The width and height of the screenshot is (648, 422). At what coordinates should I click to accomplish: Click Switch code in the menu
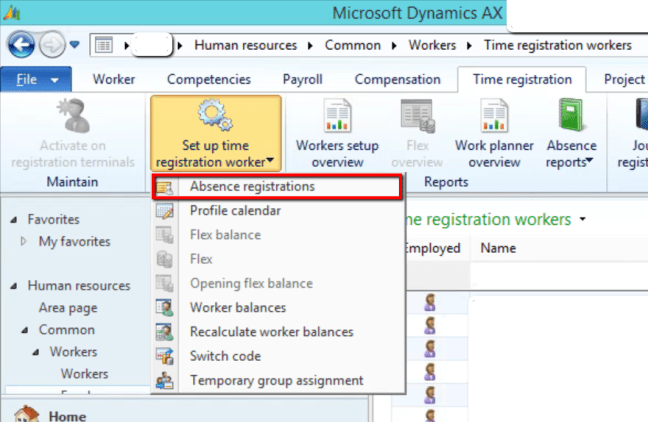[x=225, y=356]
